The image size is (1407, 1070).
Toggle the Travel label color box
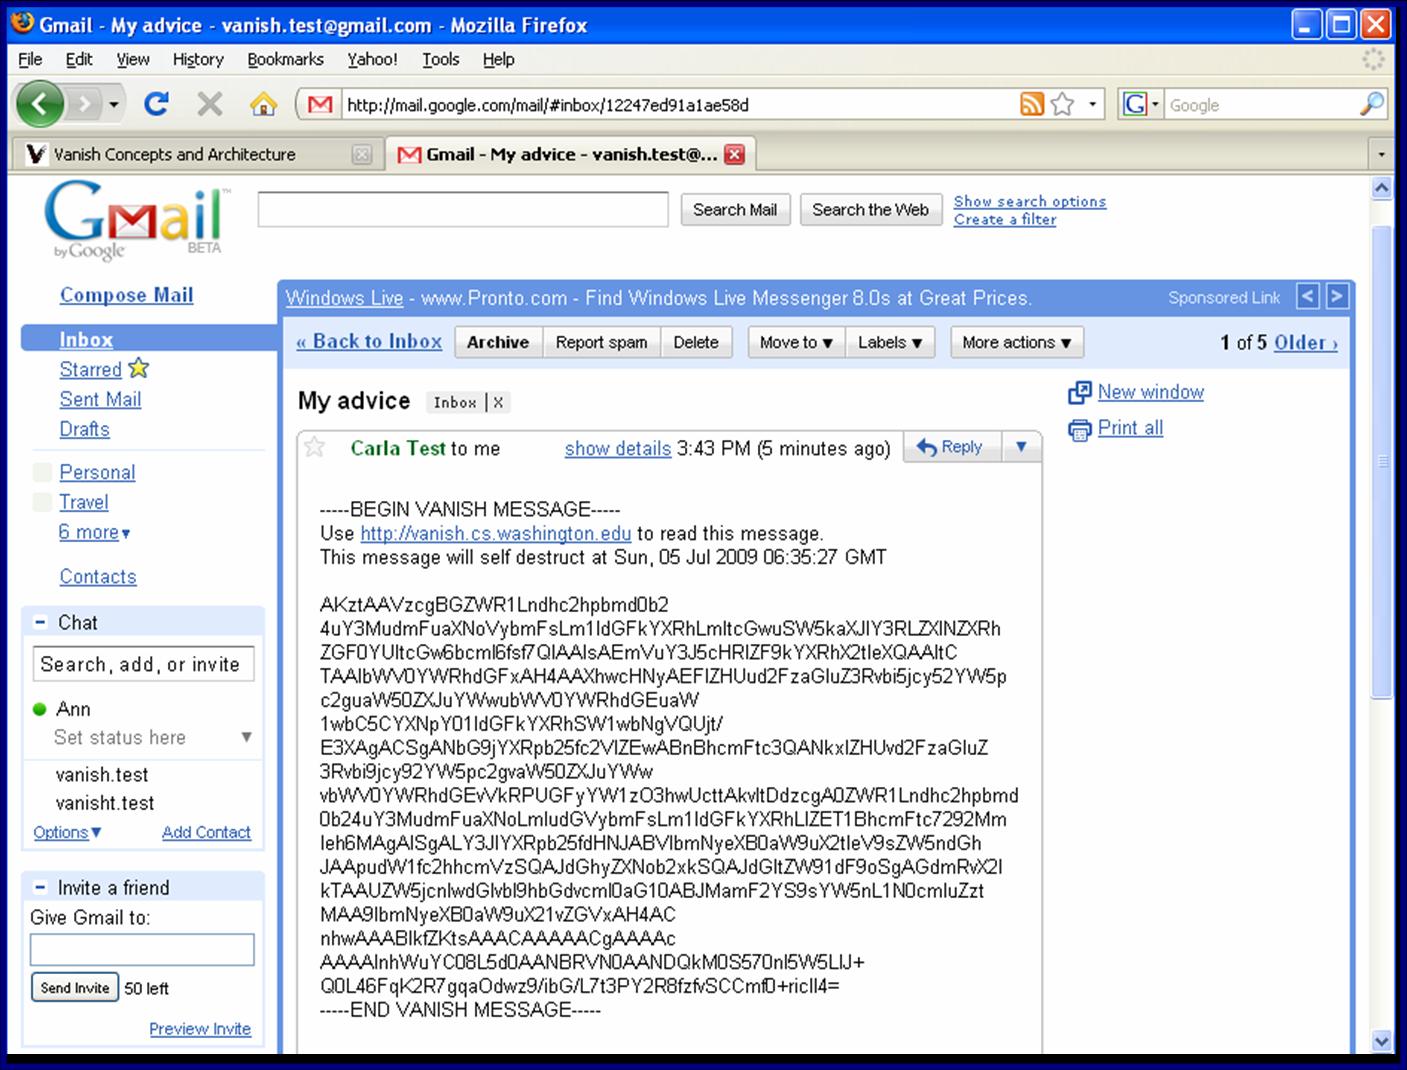42,502
